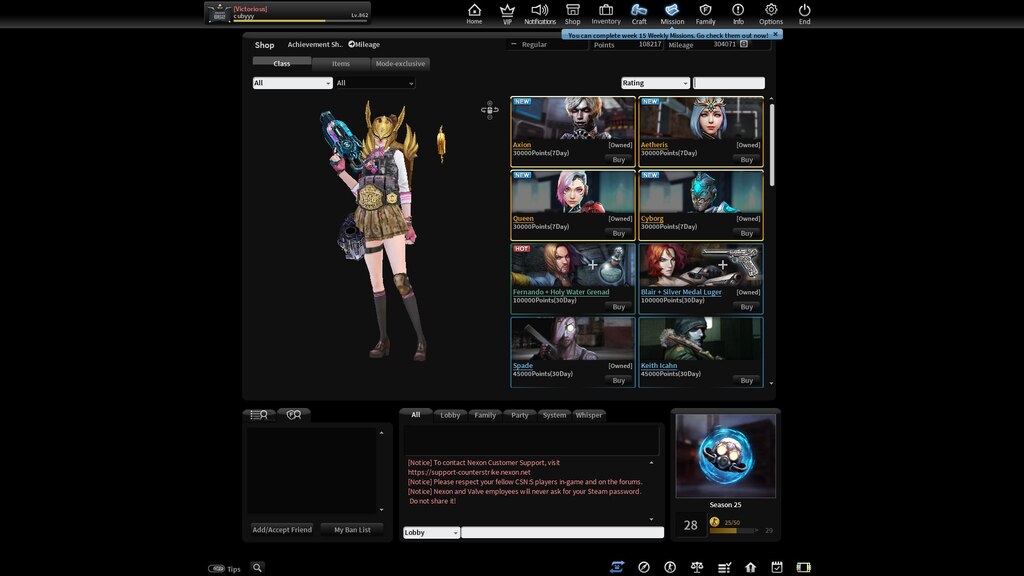Open the friend search icon tab
Screen dimensions: 1024x576
294,415
